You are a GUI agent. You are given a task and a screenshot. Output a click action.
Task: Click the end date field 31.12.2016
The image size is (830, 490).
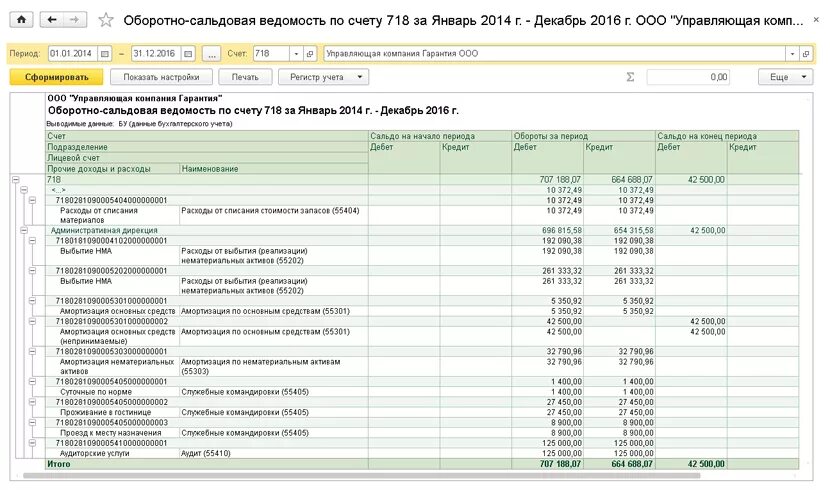pos(156,54)
